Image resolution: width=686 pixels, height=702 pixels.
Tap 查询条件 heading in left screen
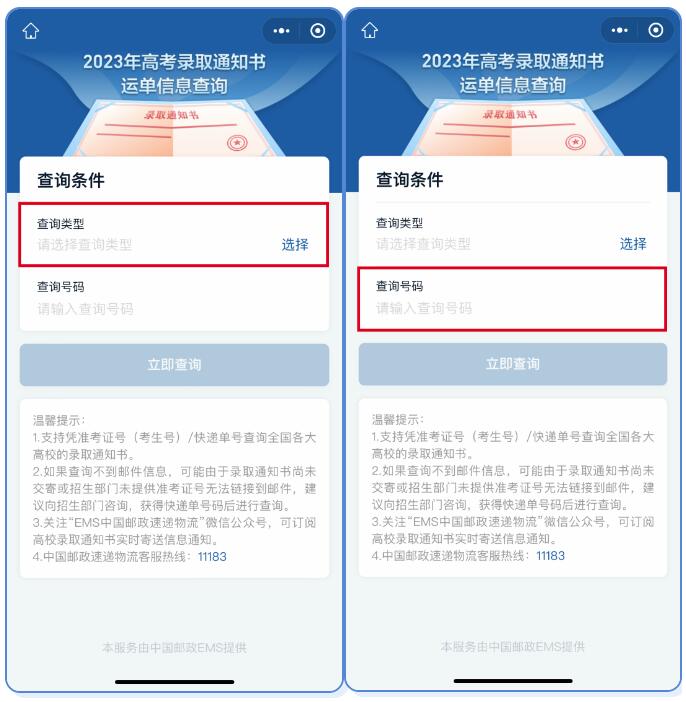pyautogui.click(x=71, y=180)
